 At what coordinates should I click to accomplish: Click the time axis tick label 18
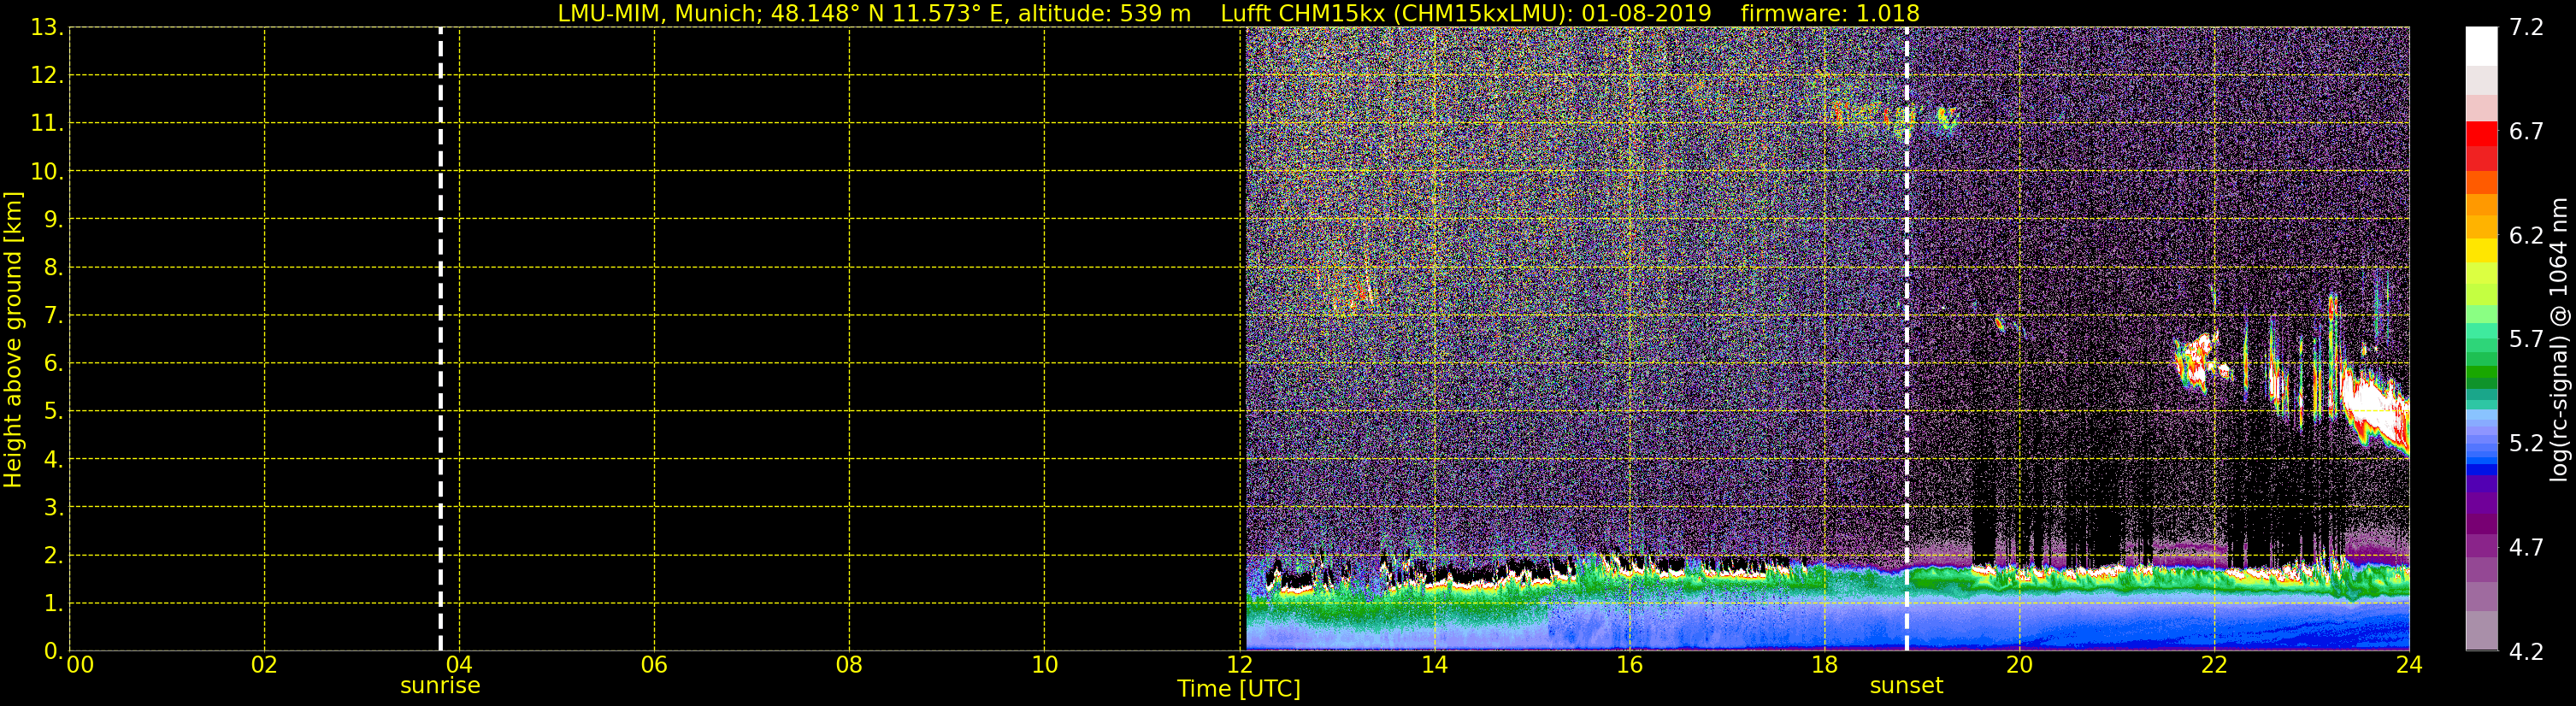pyautogui.click(x=1824, y=665)
